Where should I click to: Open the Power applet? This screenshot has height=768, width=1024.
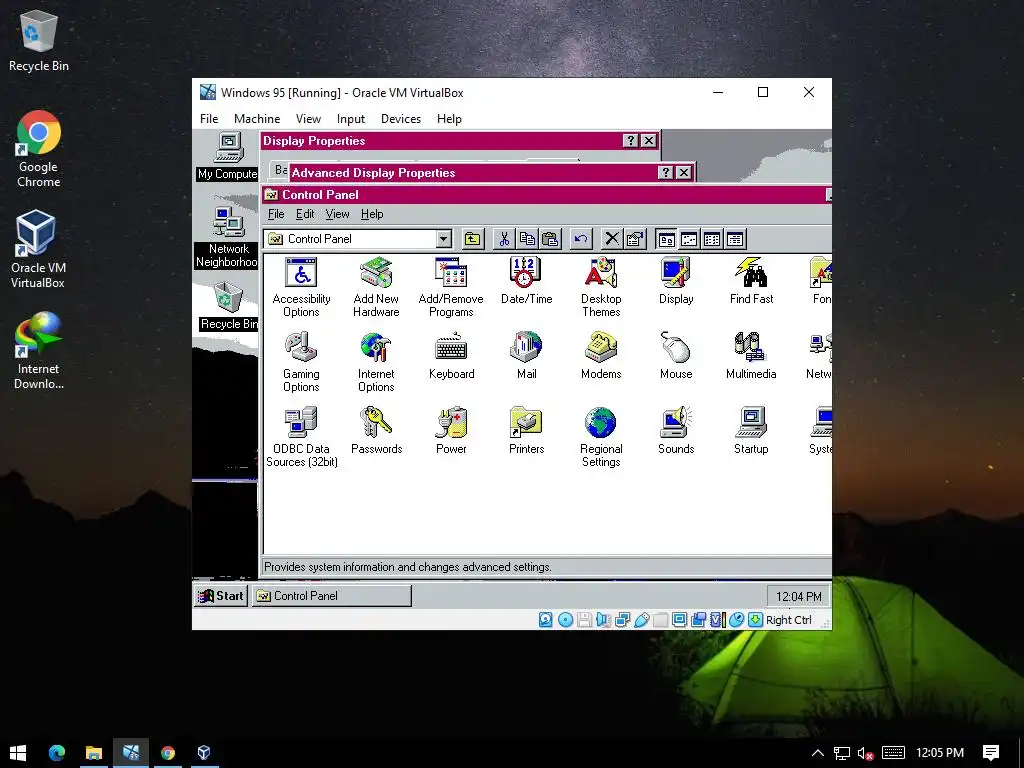click(451, 431)
